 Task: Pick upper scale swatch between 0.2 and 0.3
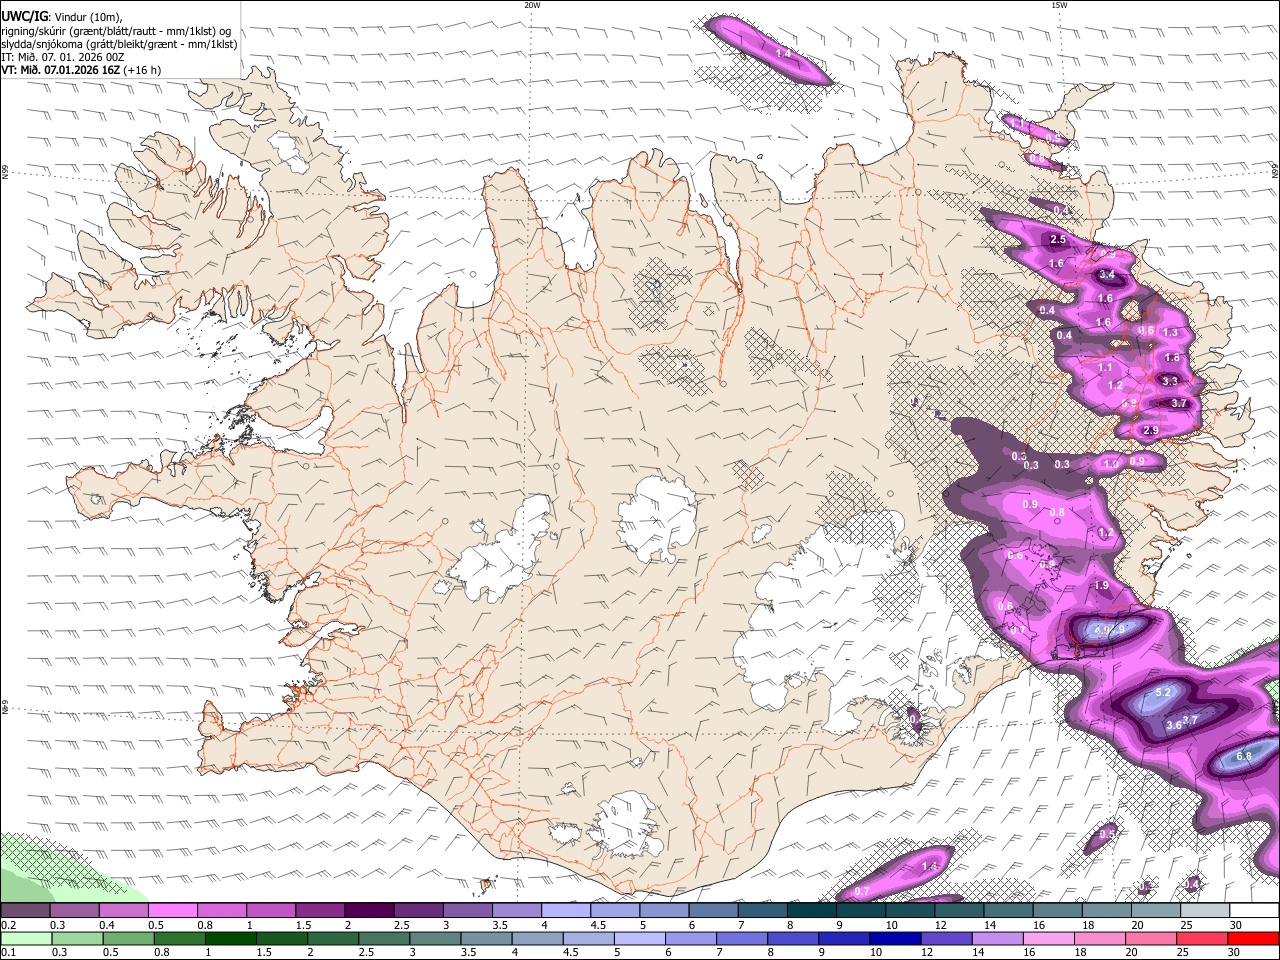[x=26, y=910]
